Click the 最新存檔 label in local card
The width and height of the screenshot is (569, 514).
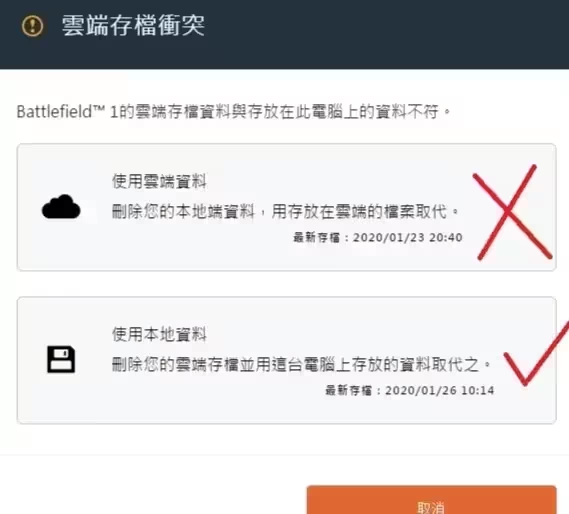pyautogui.click(x=348, y=390)
